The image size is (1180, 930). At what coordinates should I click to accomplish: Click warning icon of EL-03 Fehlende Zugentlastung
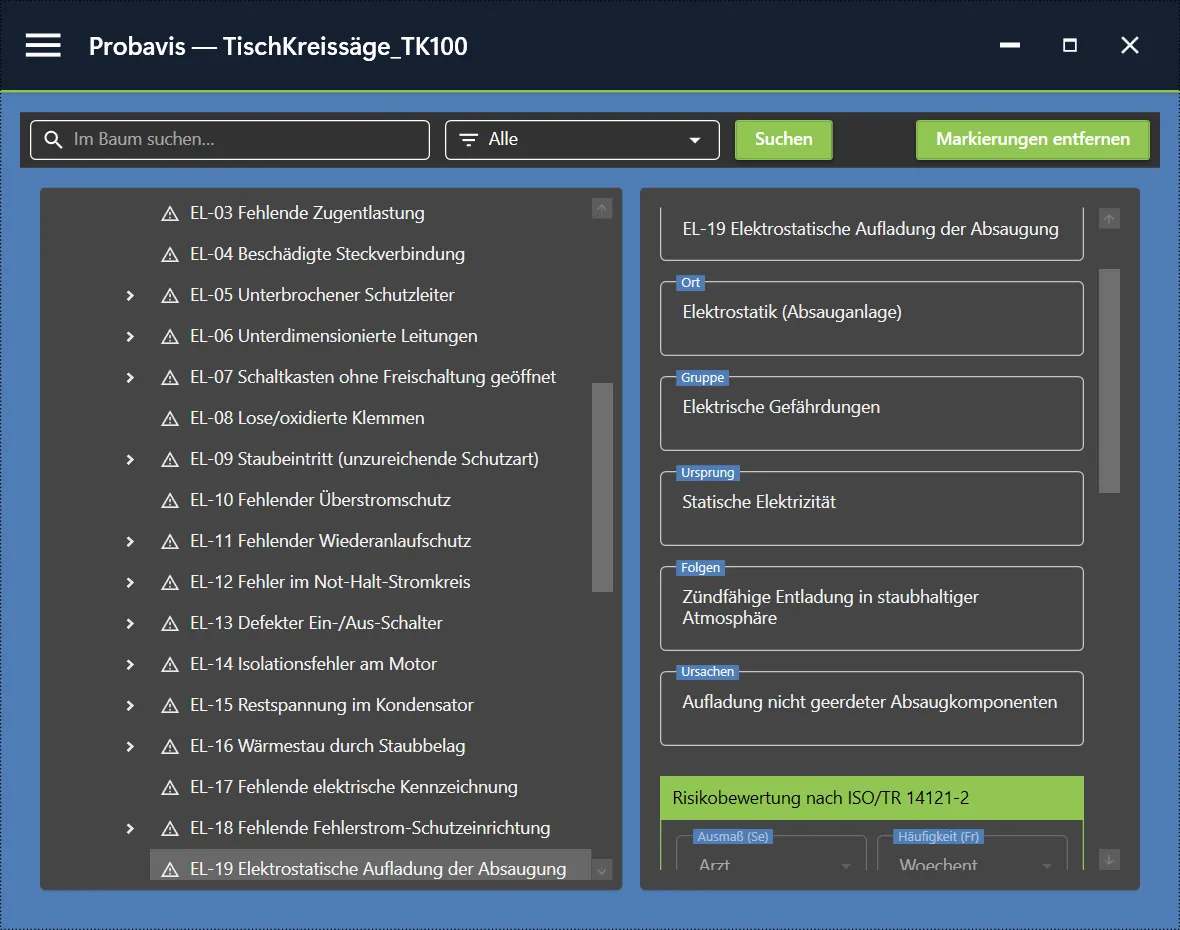(170, 214)
